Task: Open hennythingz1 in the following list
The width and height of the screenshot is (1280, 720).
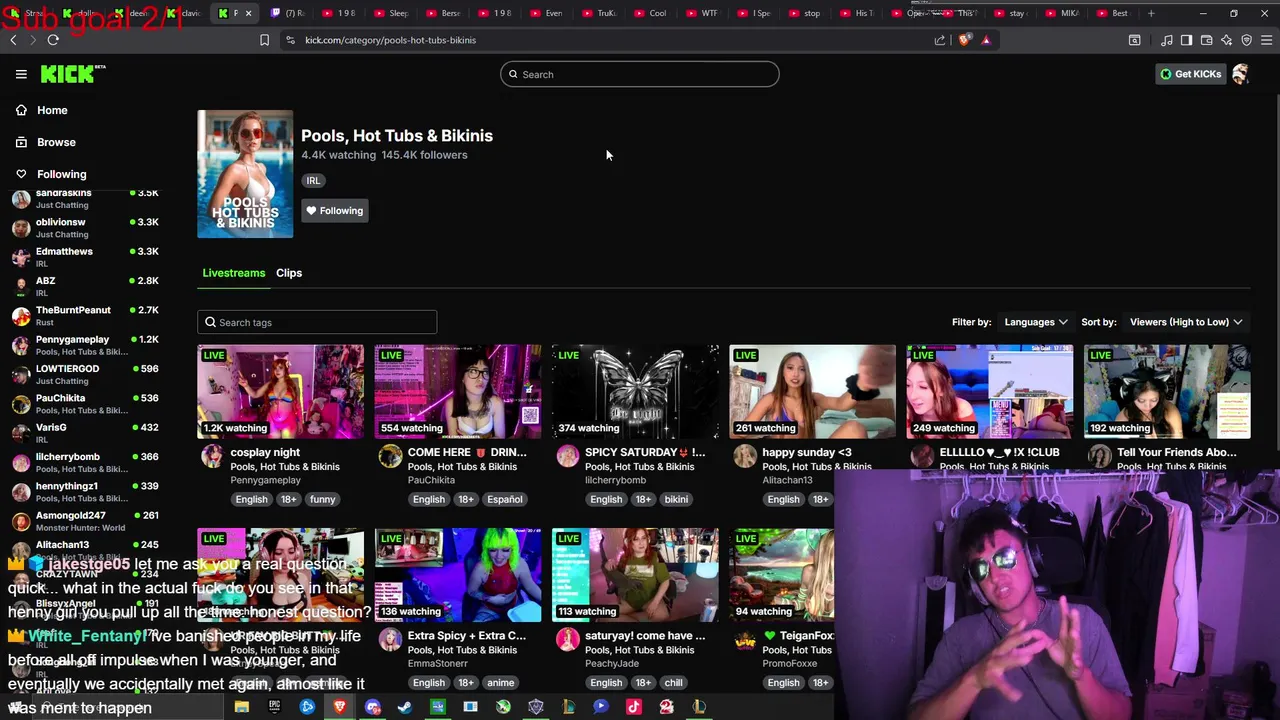Action: point(85,491)
